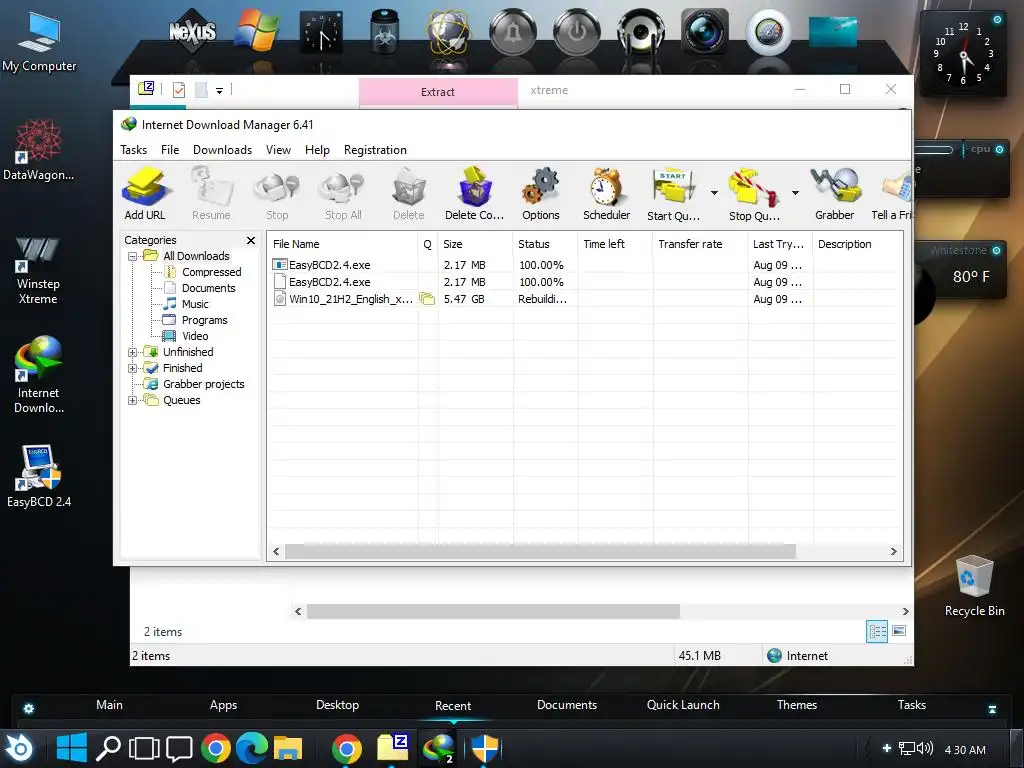This screenshot has width=1024, height=768.
Task: Click the Nexus dock logo icon
Action: click(x=192, y=31)
